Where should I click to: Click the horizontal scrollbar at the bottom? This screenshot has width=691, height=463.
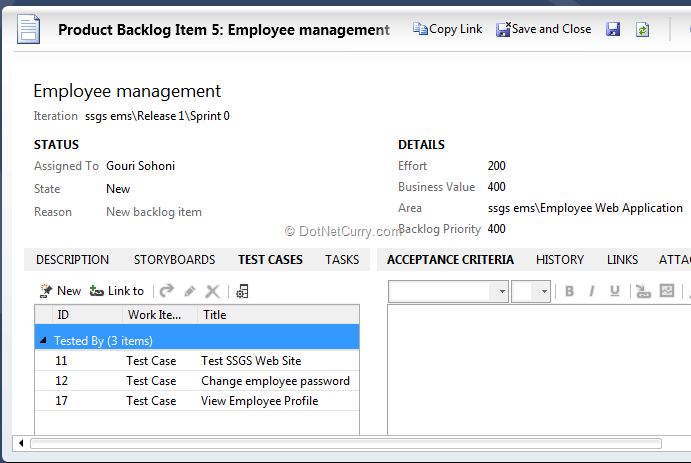coord(345,443)
